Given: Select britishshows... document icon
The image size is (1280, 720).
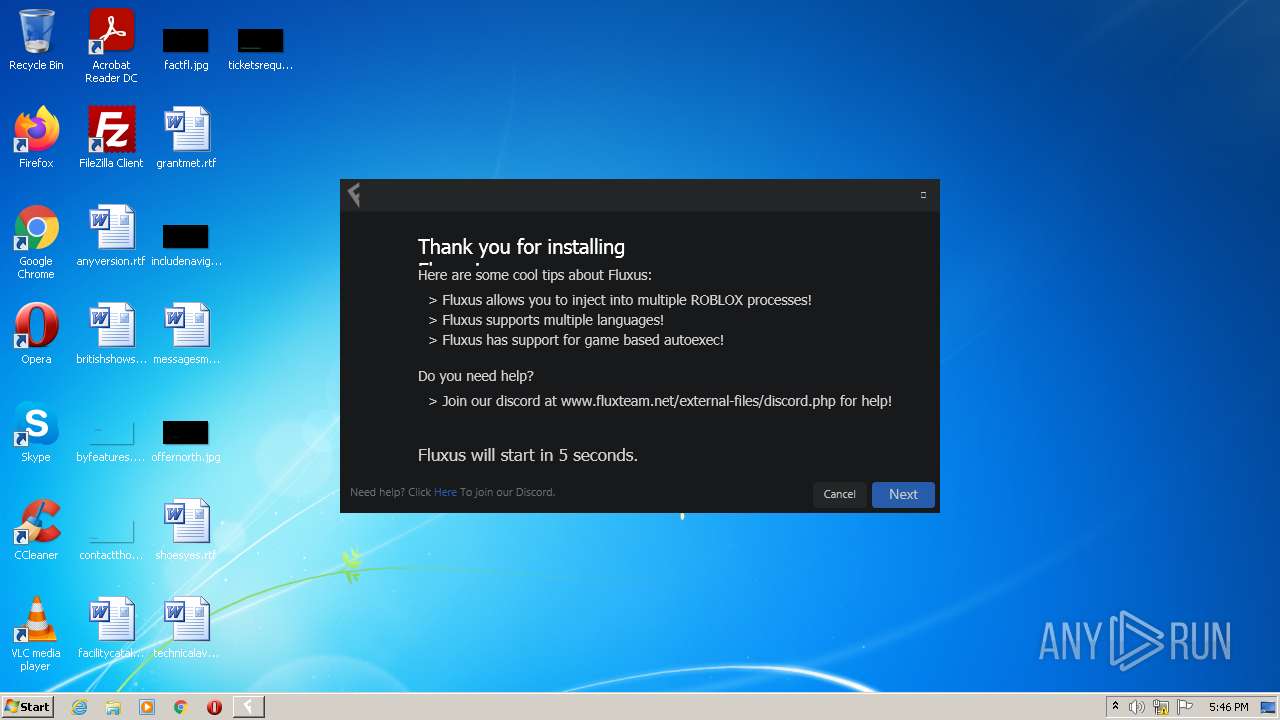Looking at the screenshot, I should pyautogui.click(x=111, y=334).
